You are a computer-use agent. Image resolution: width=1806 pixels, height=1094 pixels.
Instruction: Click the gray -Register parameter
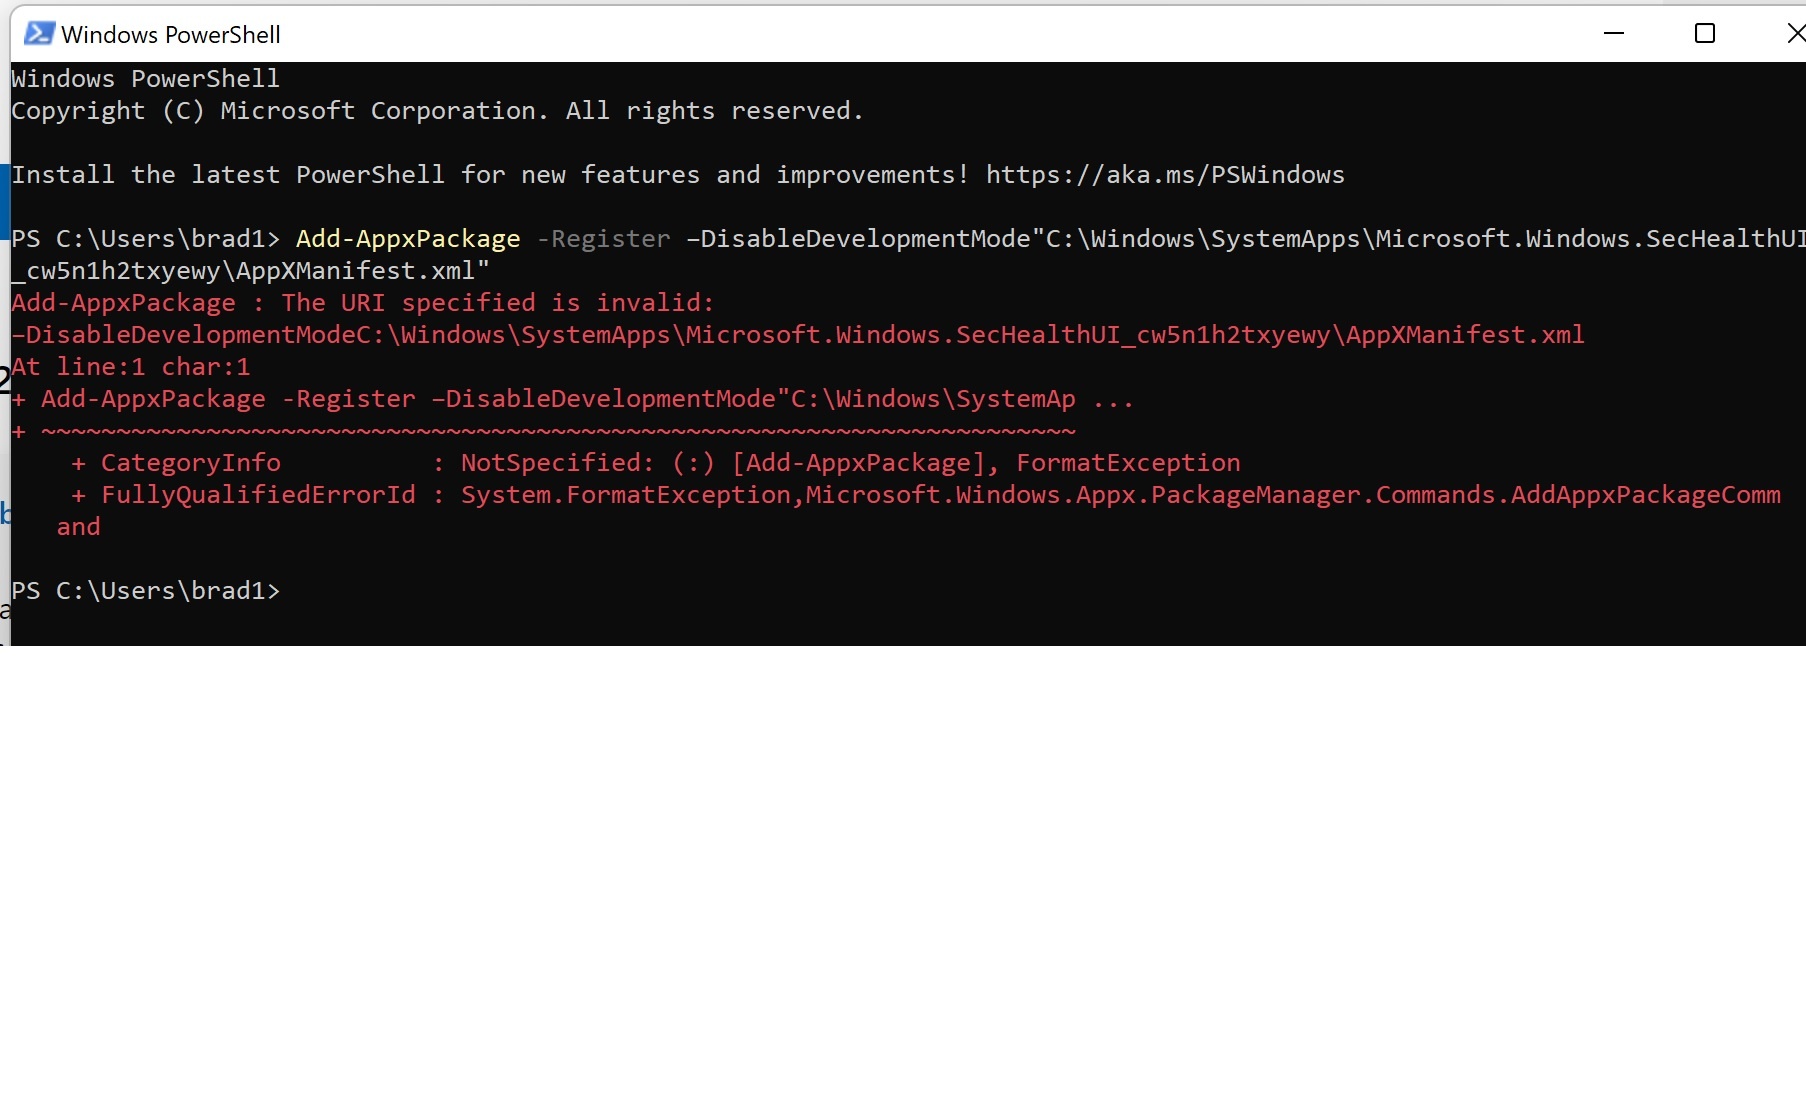pos(604,239)
